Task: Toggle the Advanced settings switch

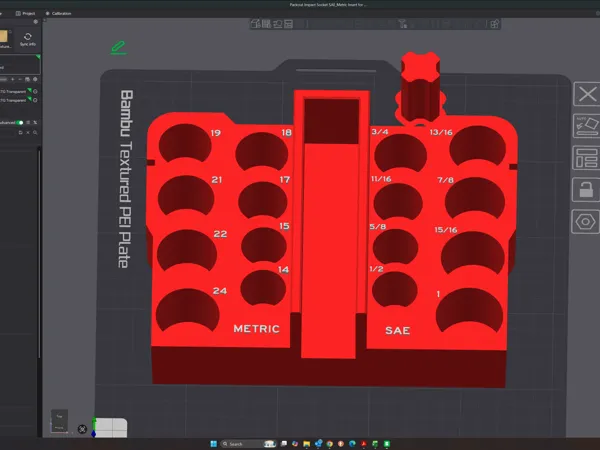Action: click(x=20, y=122)
